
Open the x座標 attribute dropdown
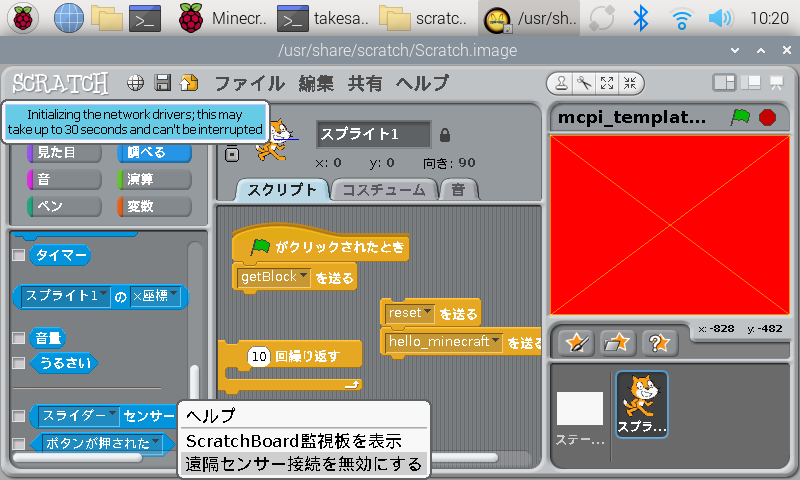pyautogui.click(x=155, y=296)
